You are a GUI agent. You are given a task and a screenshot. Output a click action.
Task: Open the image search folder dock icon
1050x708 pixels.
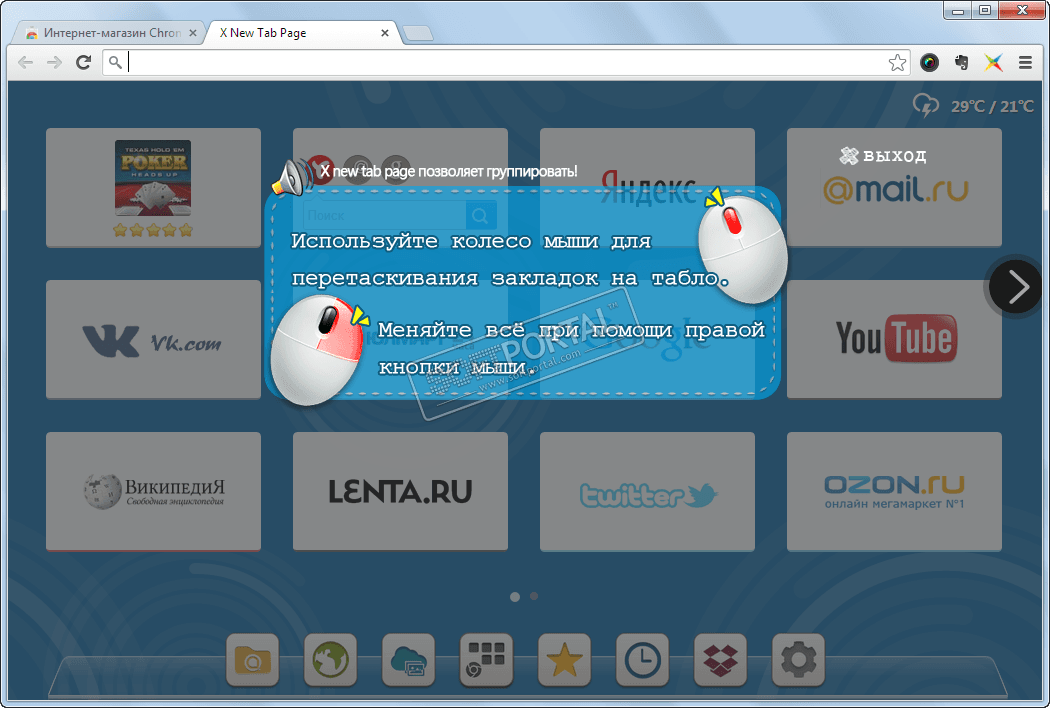(252, 660)
